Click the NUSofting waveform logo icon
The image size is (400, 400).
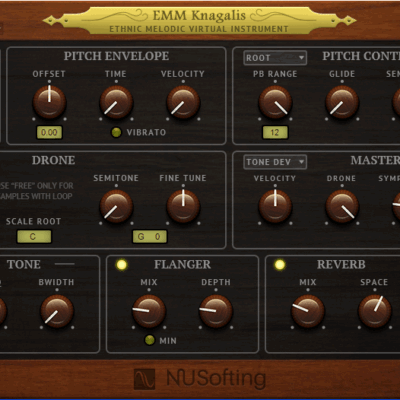(x=144, y=379)
